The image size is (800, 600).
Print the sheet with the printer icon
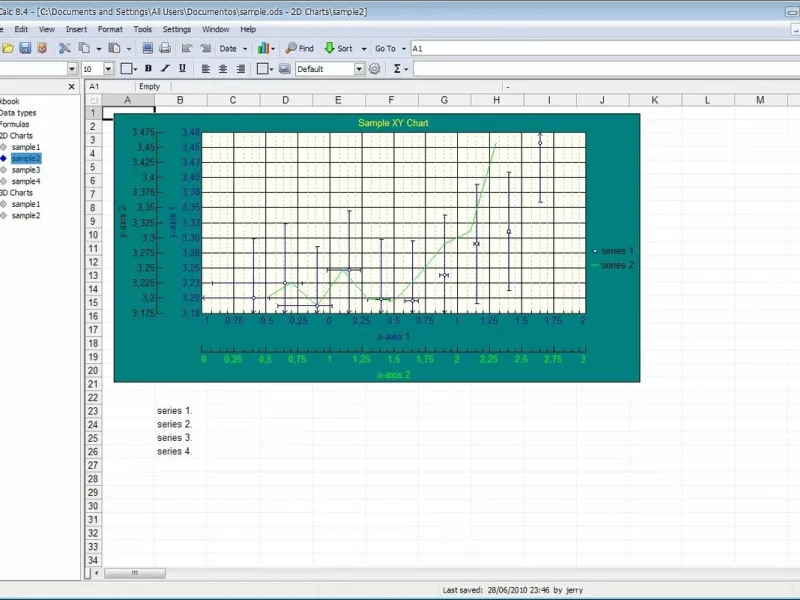pos(165,48)
